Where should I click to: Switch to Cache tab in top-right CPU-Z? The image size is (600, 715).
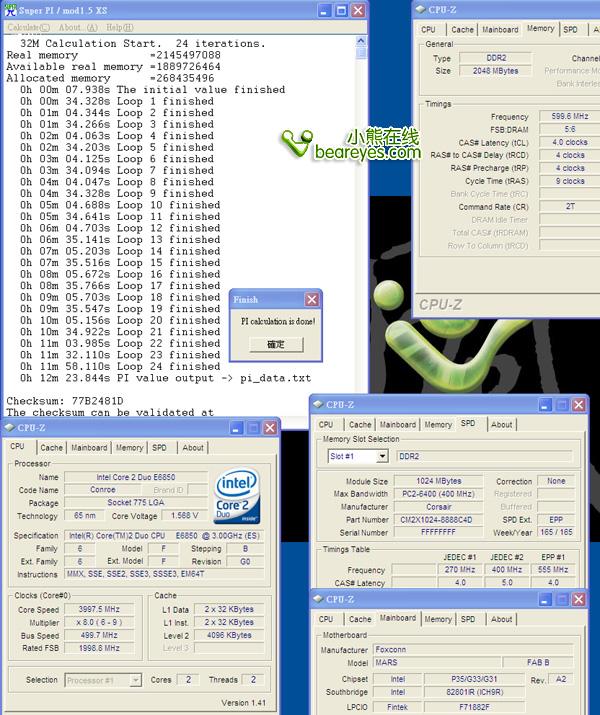pyautogui.click(x=462, y=30)
